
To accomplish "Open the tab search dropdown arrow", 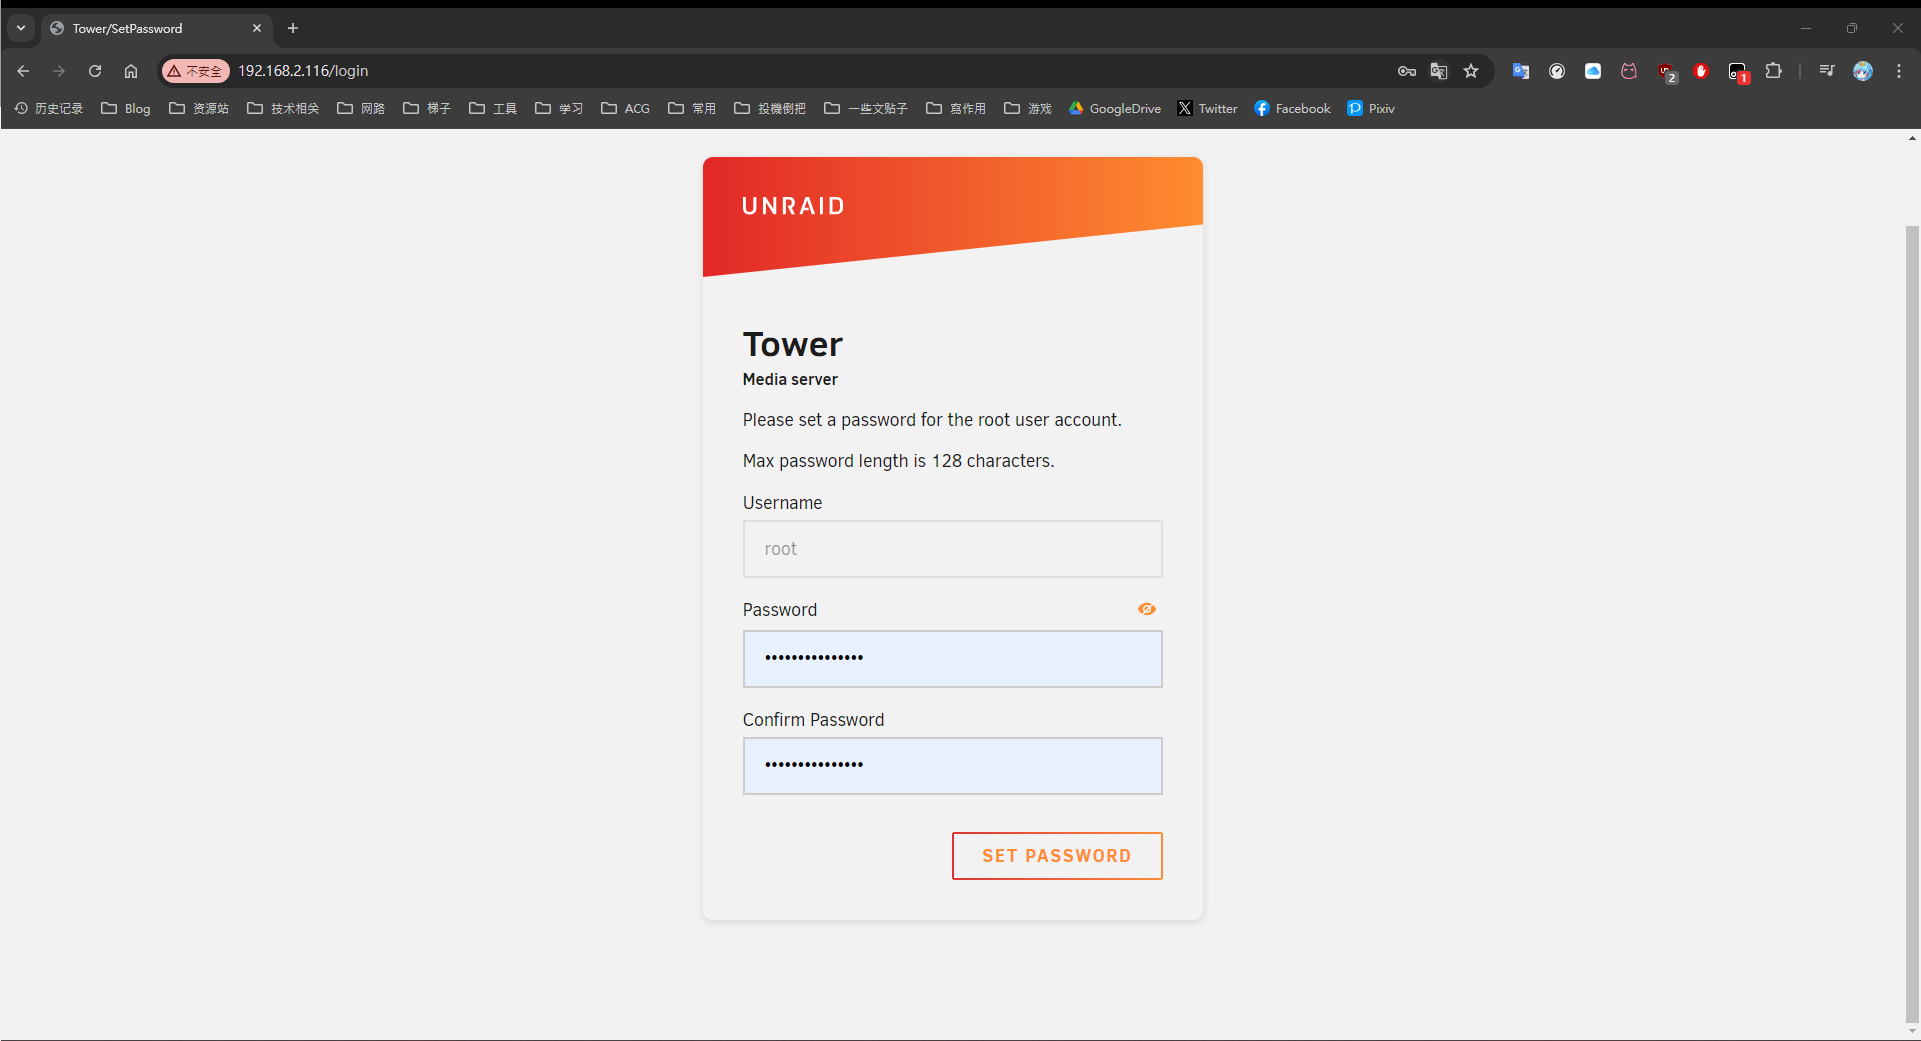I will pyautogui.click(x=21, y=28).
